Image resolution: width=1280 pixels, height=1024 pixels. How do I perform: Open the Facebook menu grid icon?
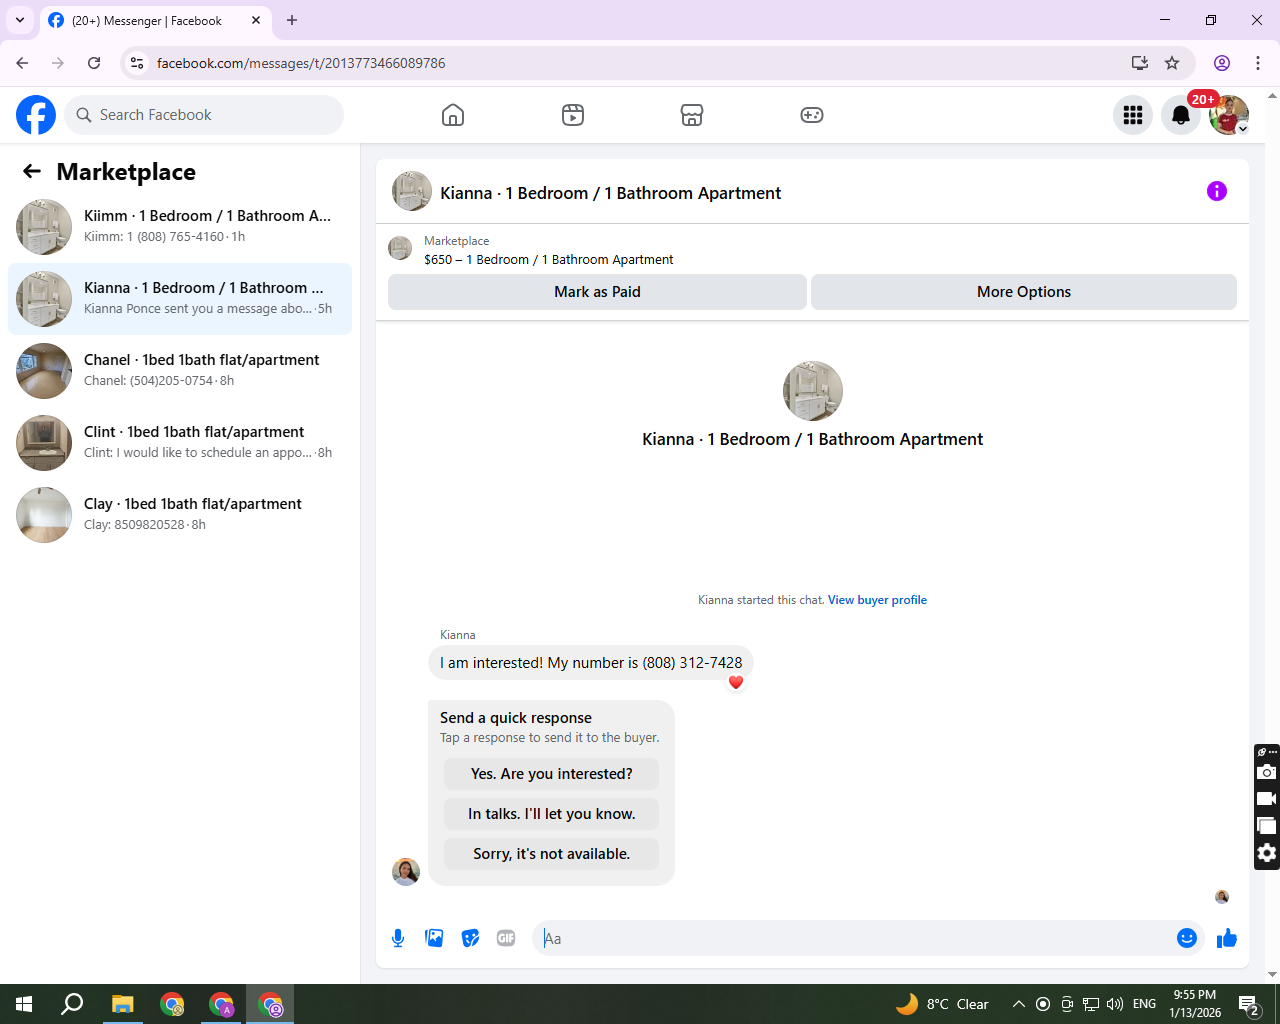tap(1133, 115)
